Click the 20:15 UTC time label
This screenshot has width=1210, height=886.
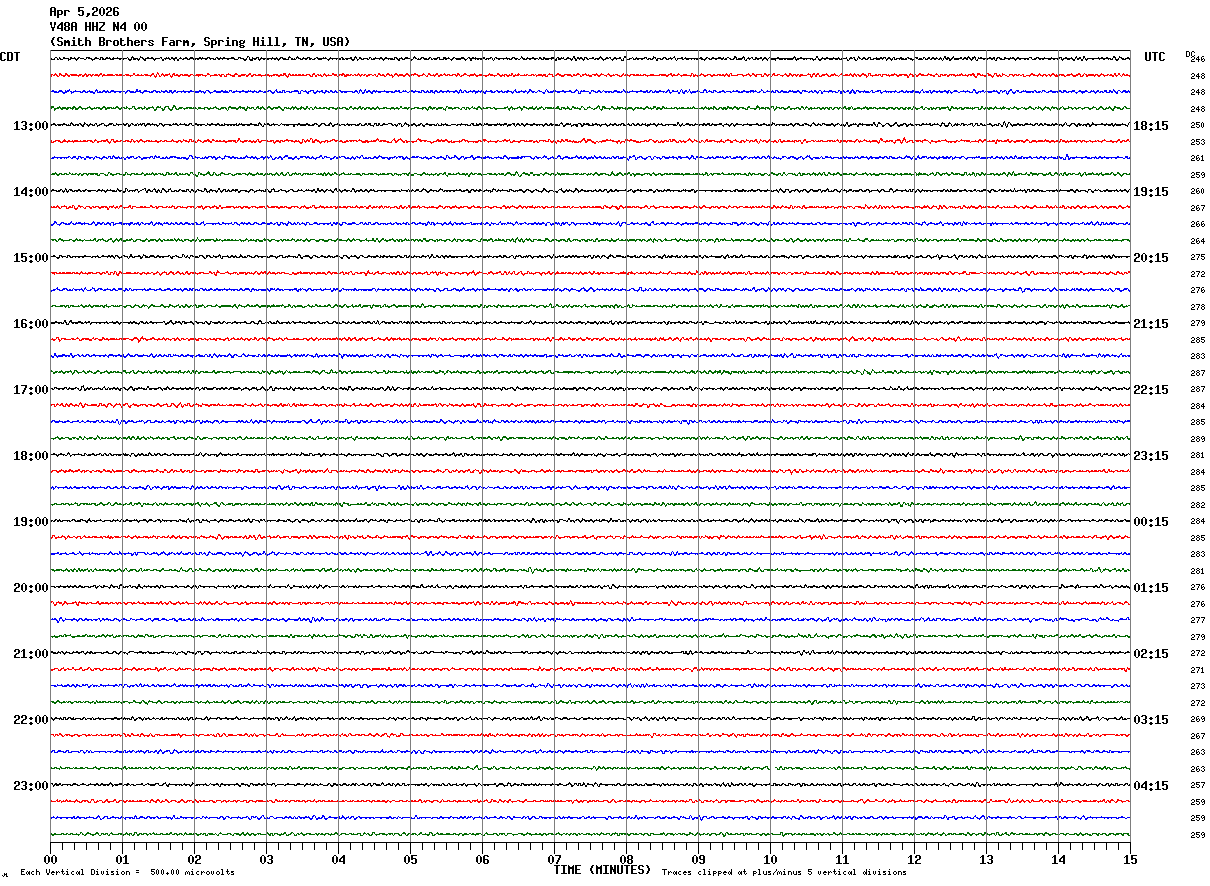pos(1151,258)
